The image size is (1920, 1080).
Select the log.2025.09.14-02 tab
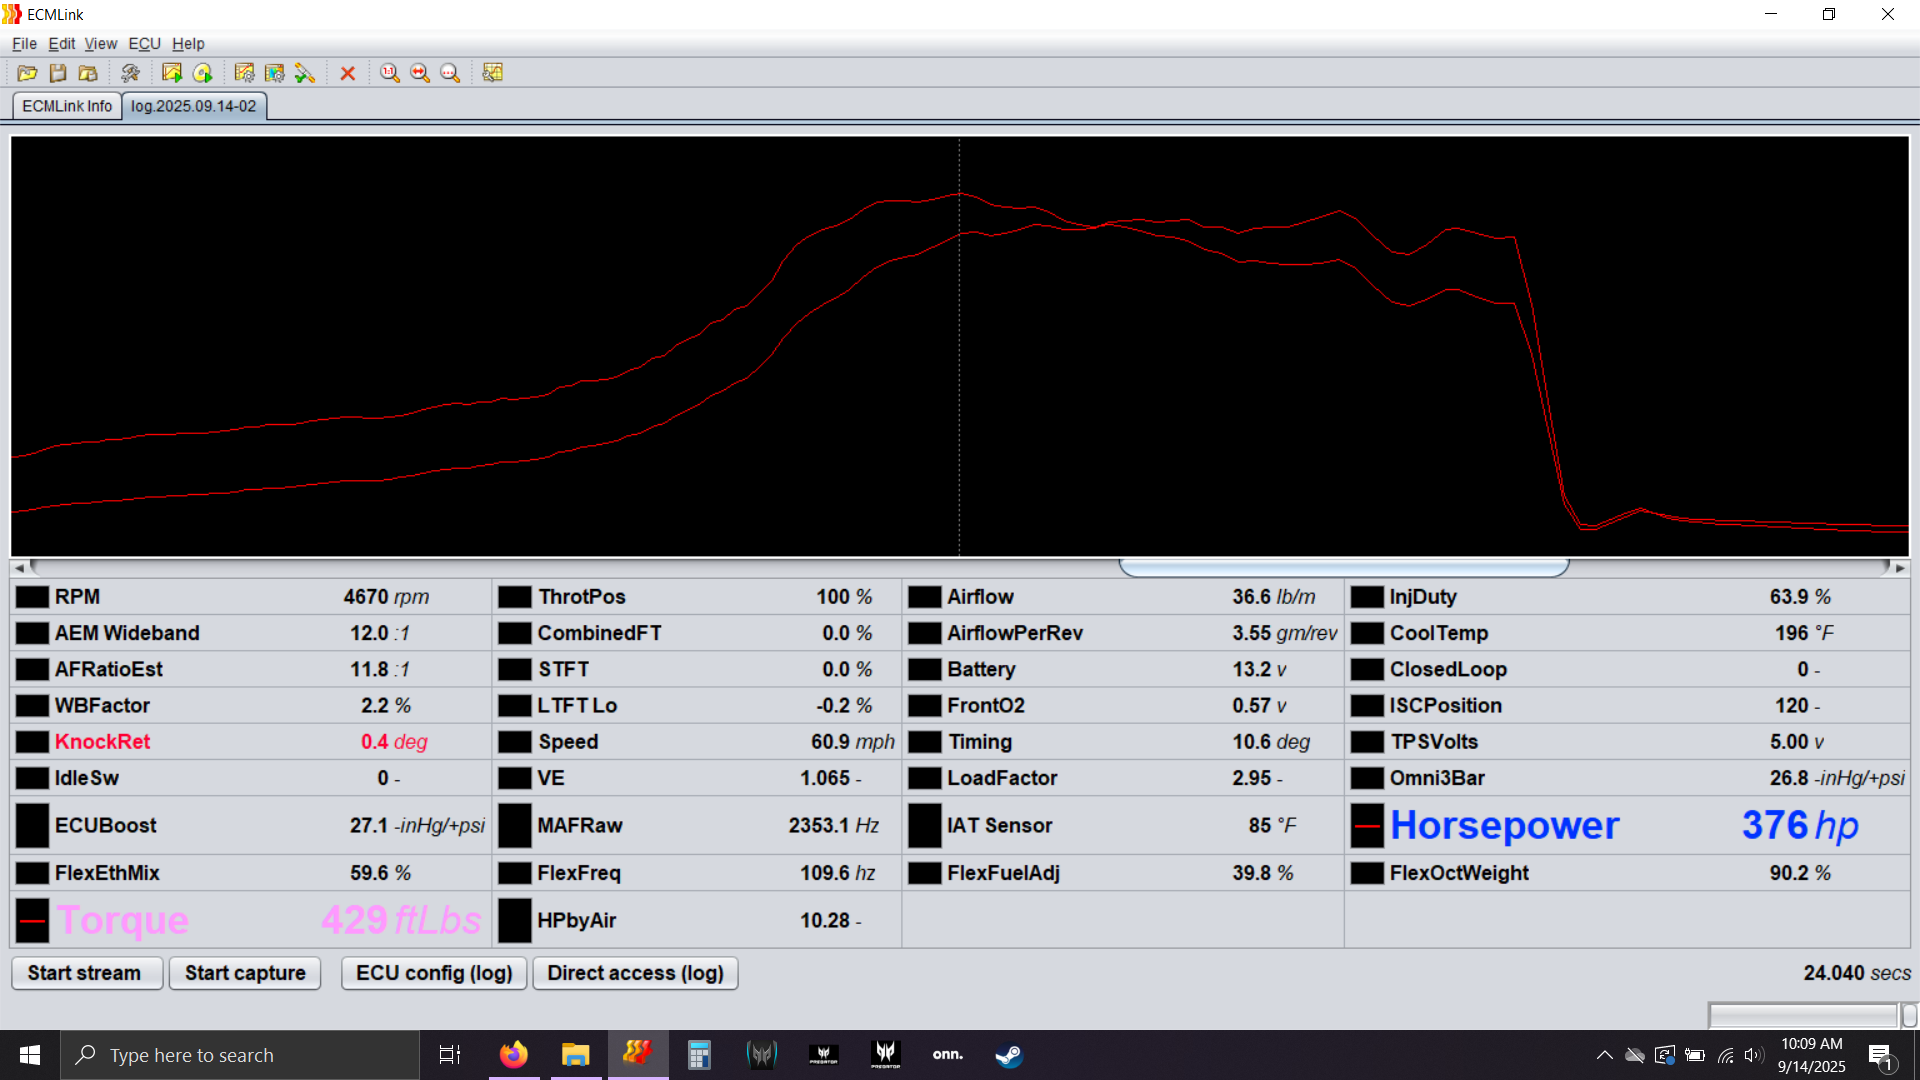point(194,106)
